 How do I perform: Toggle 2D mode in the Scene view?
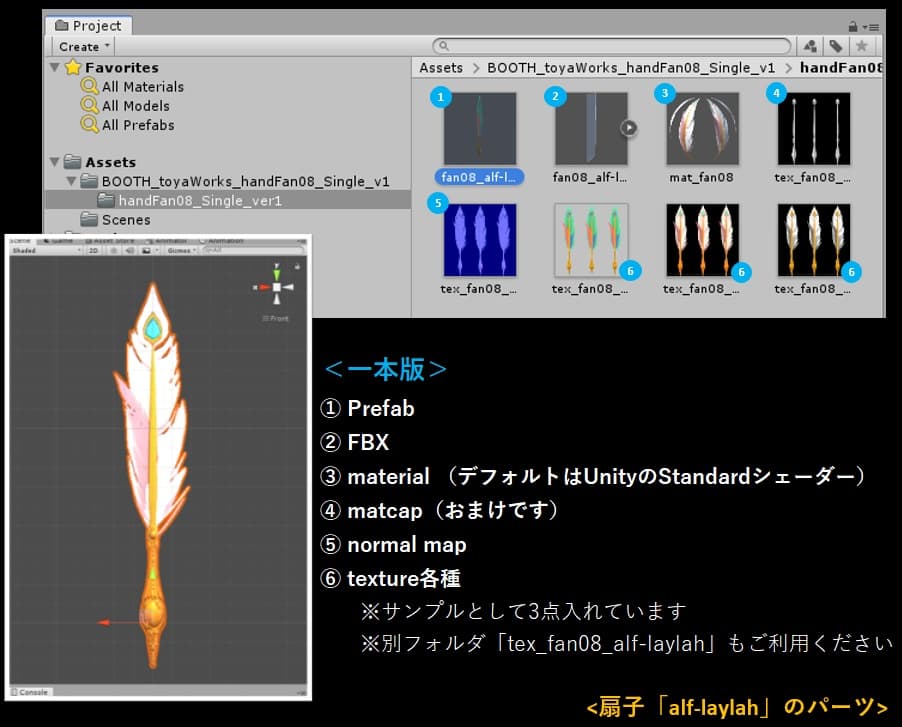[93, 251]
